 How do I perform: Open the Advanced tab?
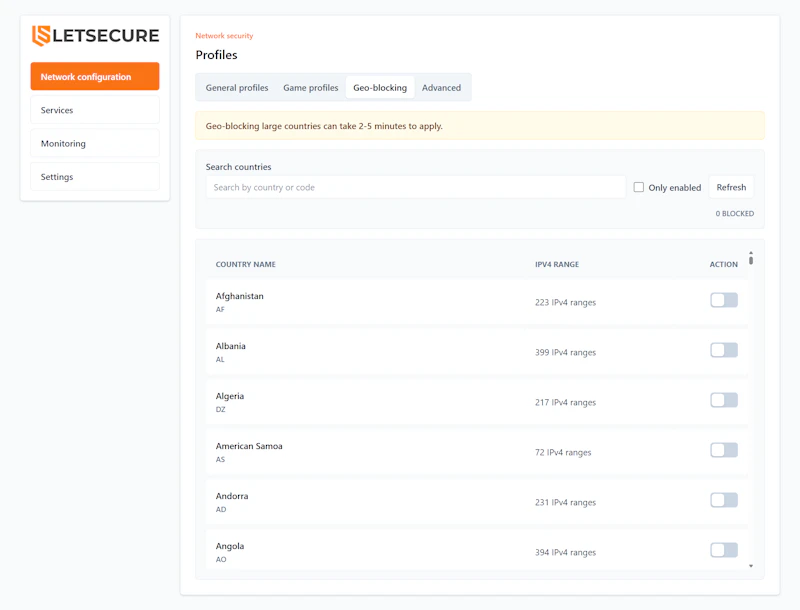(x=441, y=88)
